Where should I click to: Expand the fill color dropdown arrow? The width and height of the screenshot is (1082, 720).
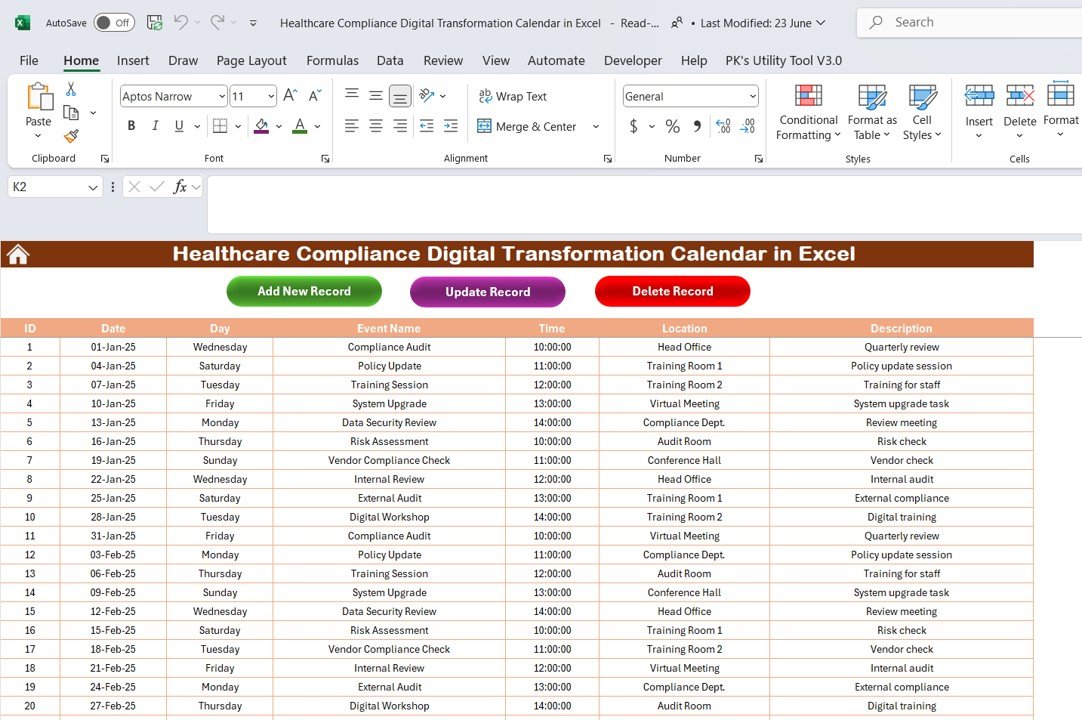tap(279, 126)
